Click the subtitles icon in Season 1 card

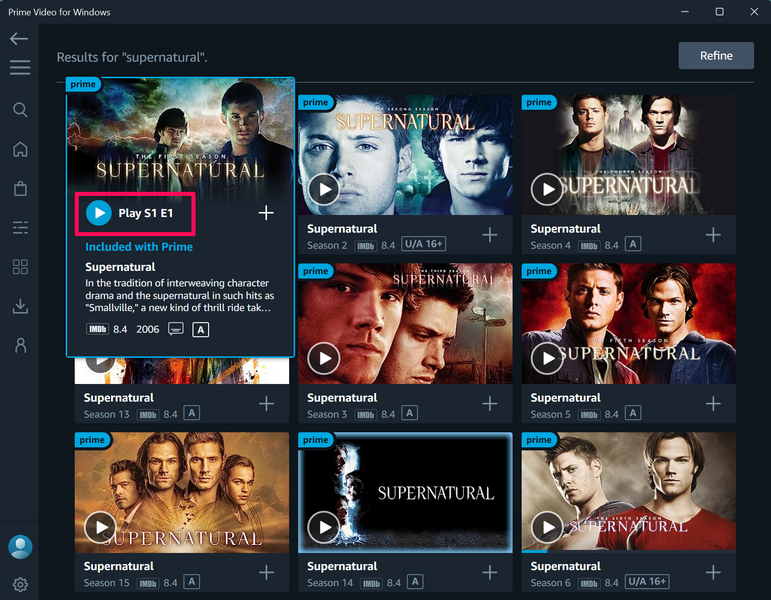tap(176, 329)
